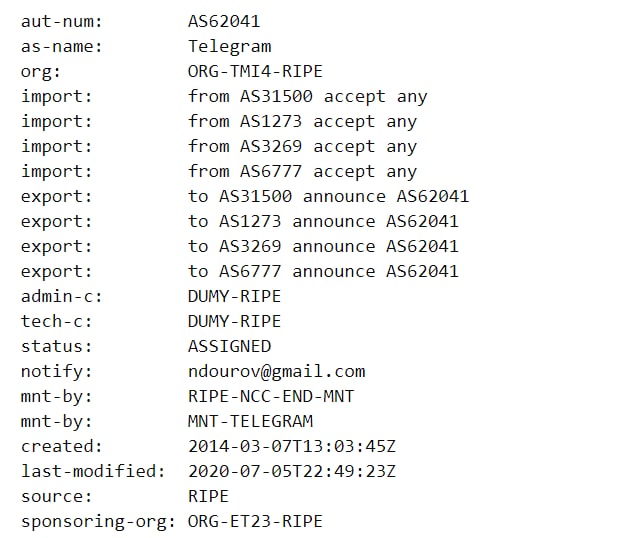Open the RIPE-NCC-END-MNT maintainer entry
Image resolution: width=634 pixels, height=538 pixels.
point(271,396)
